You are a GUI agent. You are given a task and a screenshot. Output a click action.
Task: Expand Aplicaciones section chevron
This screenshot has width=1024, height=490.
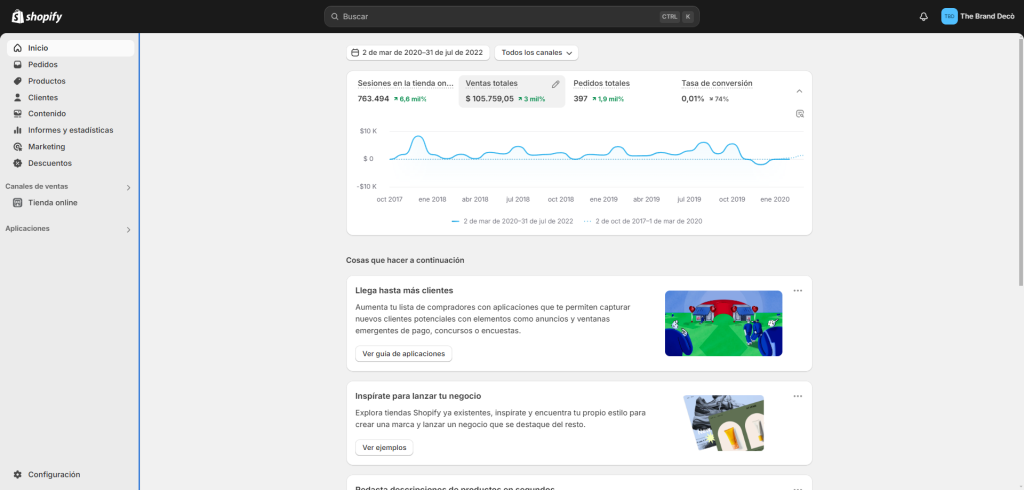pos(128,230)
